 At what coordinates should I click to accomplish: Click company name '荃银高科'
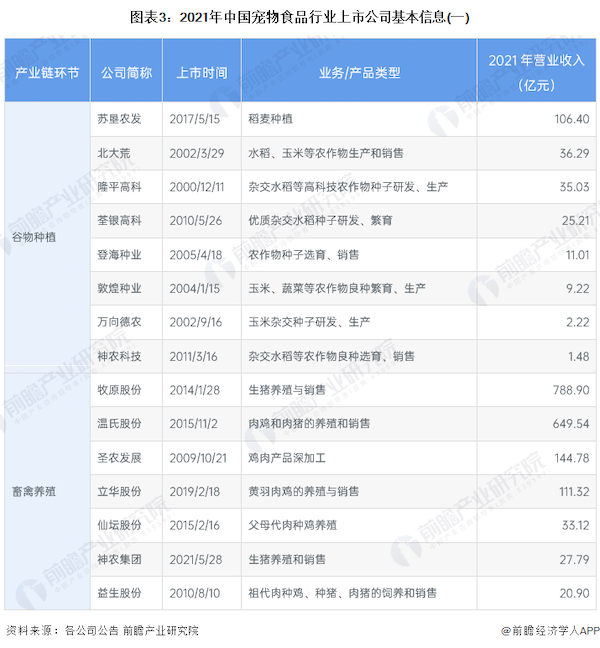(119, 221)
